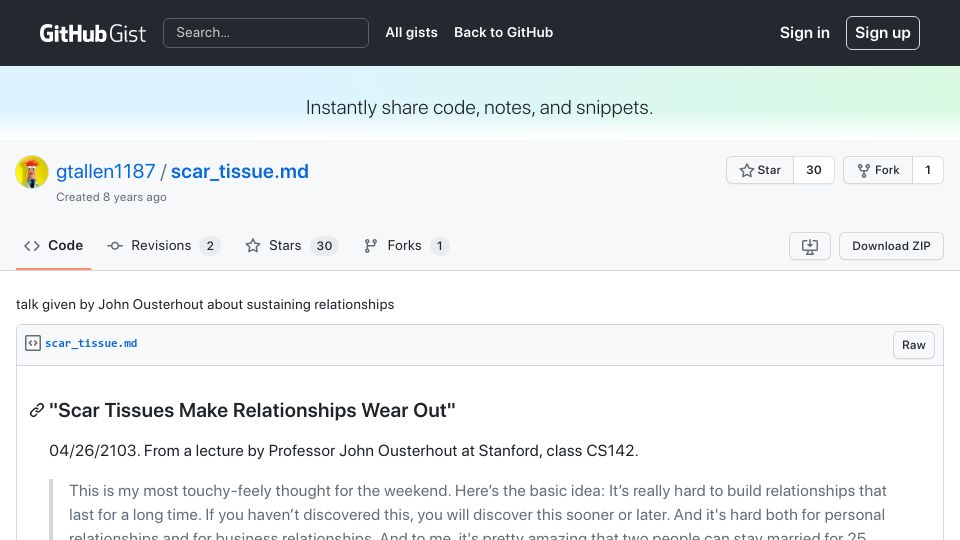Click the heading anchor link icon

point(37,410)
